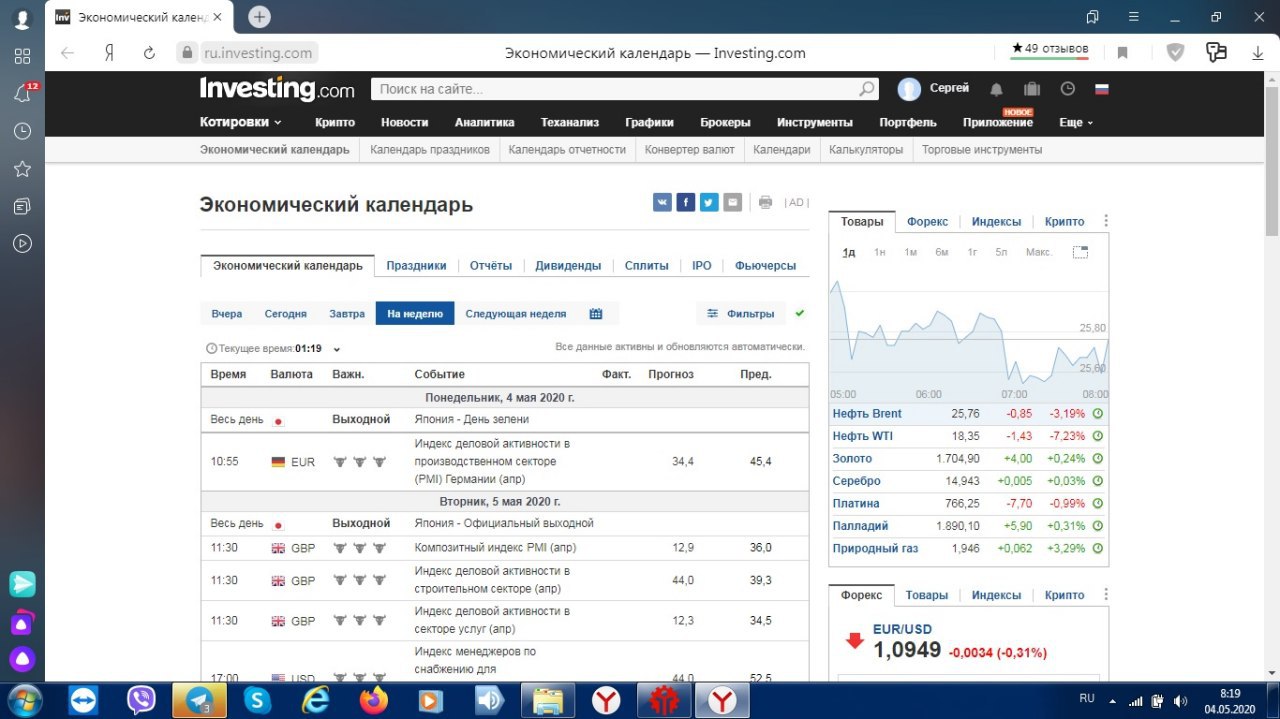Set chart range to 1н
This screenshot has width=1280, height=719.
click(x=879, y=252)
